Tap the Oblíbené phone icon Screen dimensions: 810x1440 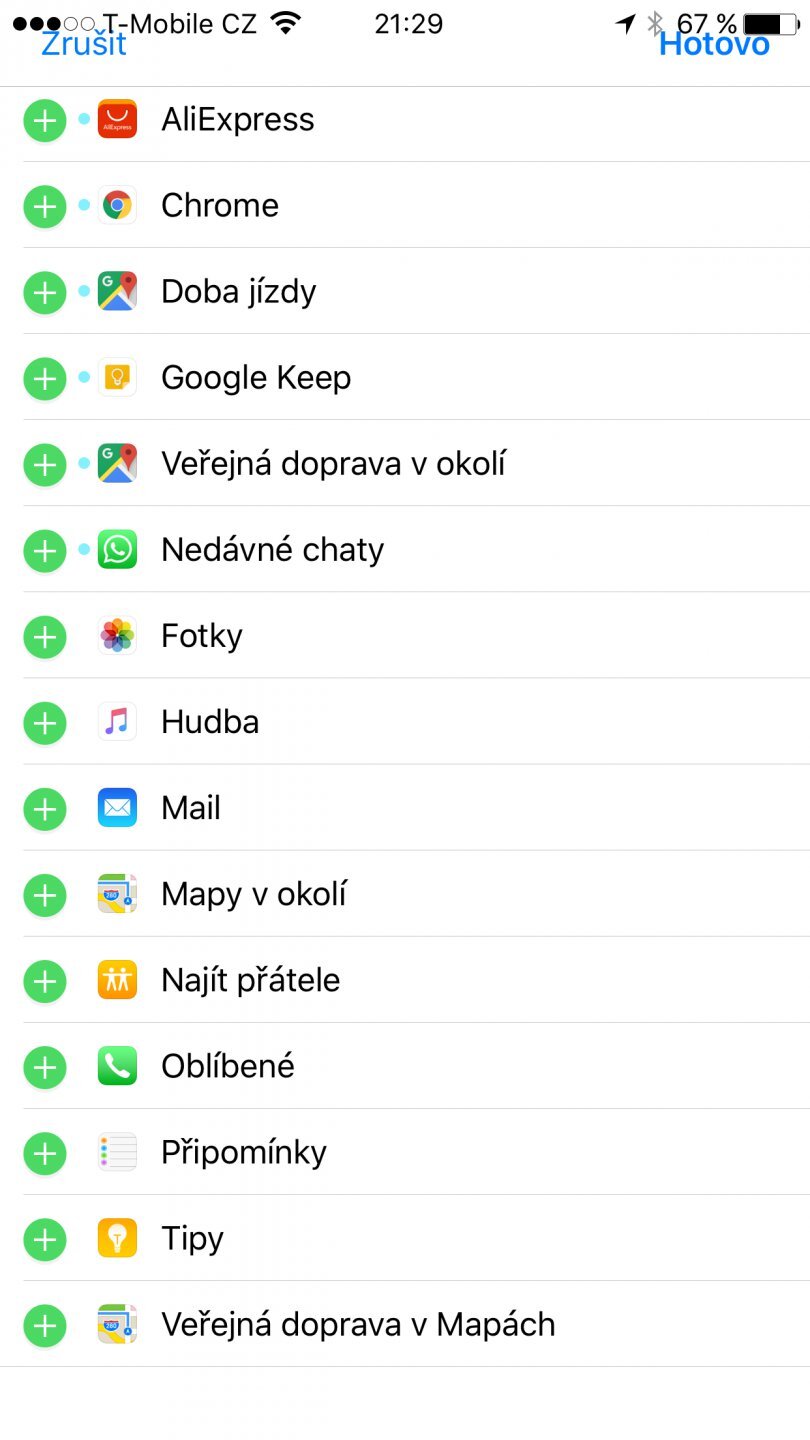point(117,1066)
